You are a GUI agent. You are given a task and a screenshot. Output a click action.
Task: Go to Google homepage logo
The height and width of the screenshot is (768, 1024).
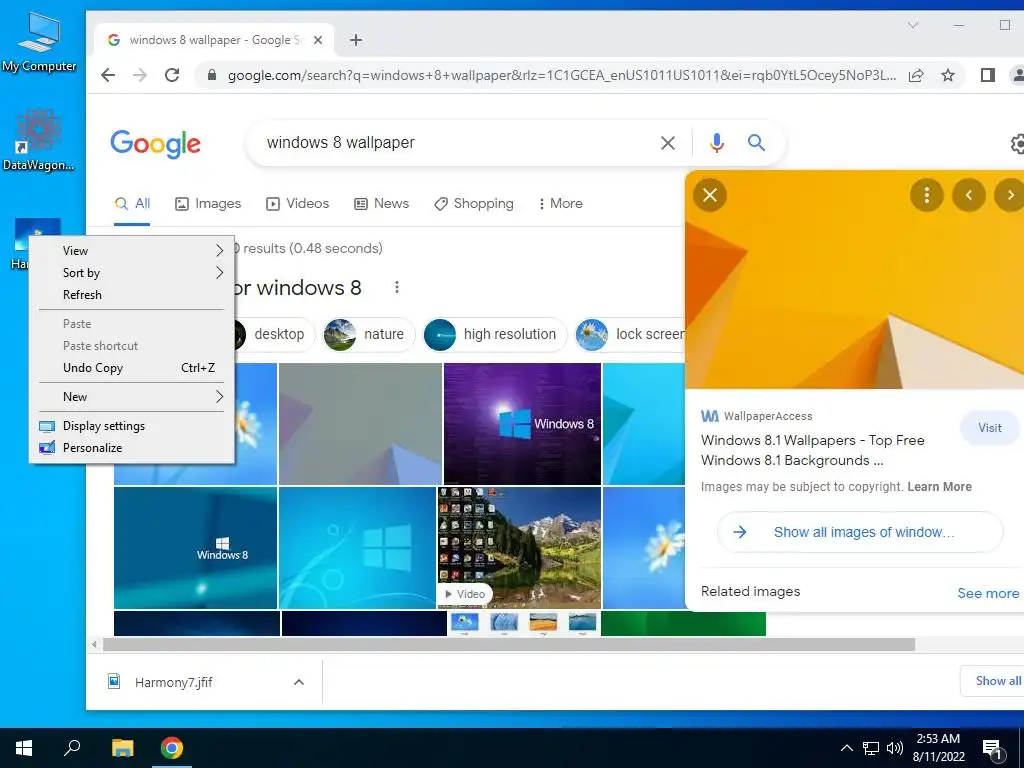[155, 144]
